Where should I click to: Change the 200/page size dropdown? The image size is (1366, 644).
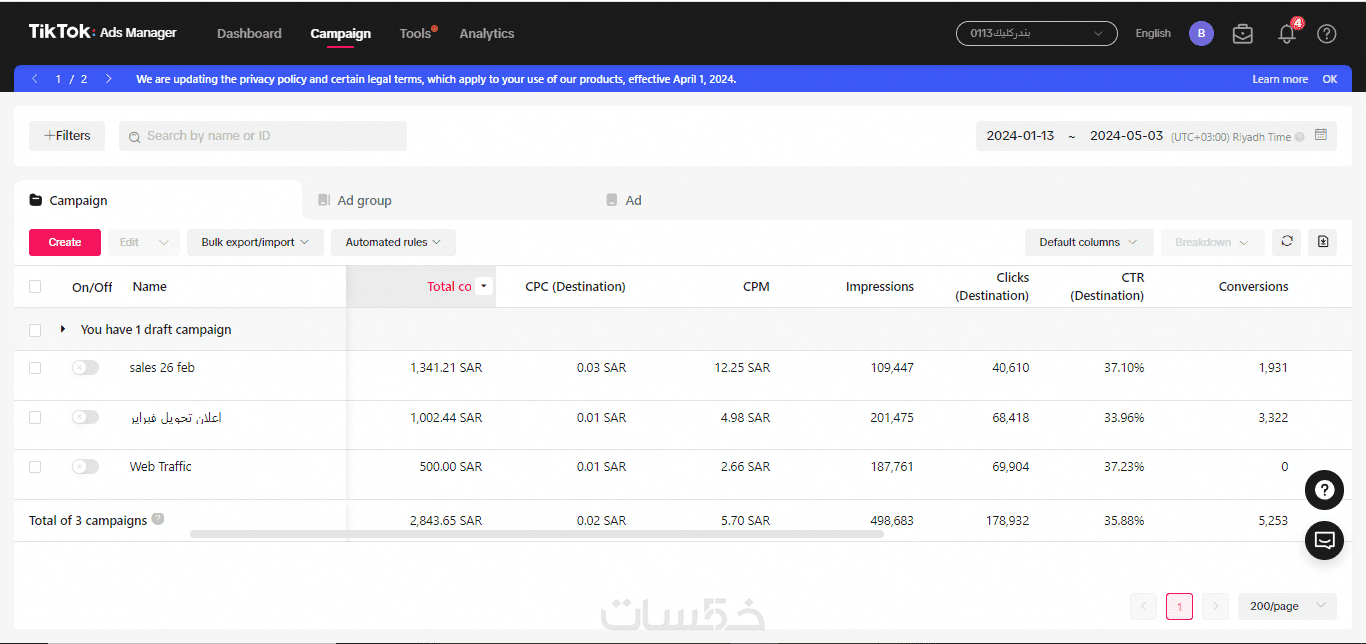[x=1286, y=606]
